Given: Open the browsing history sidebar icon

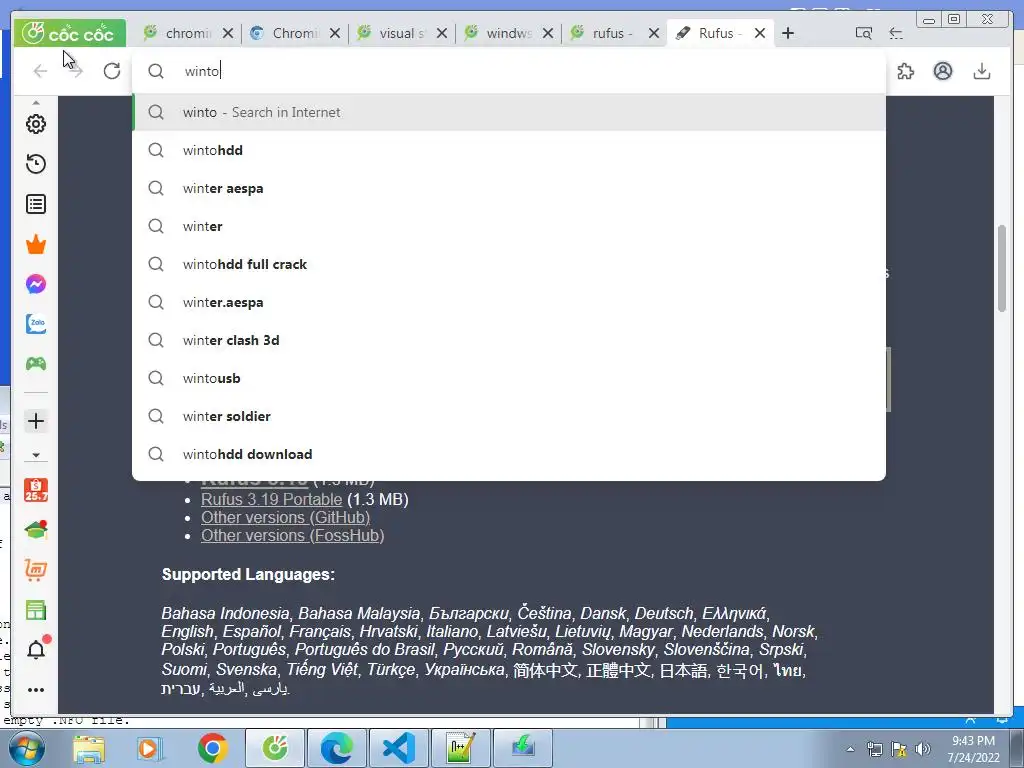Looking at the screenshot, I should click(x=36, y=164).
